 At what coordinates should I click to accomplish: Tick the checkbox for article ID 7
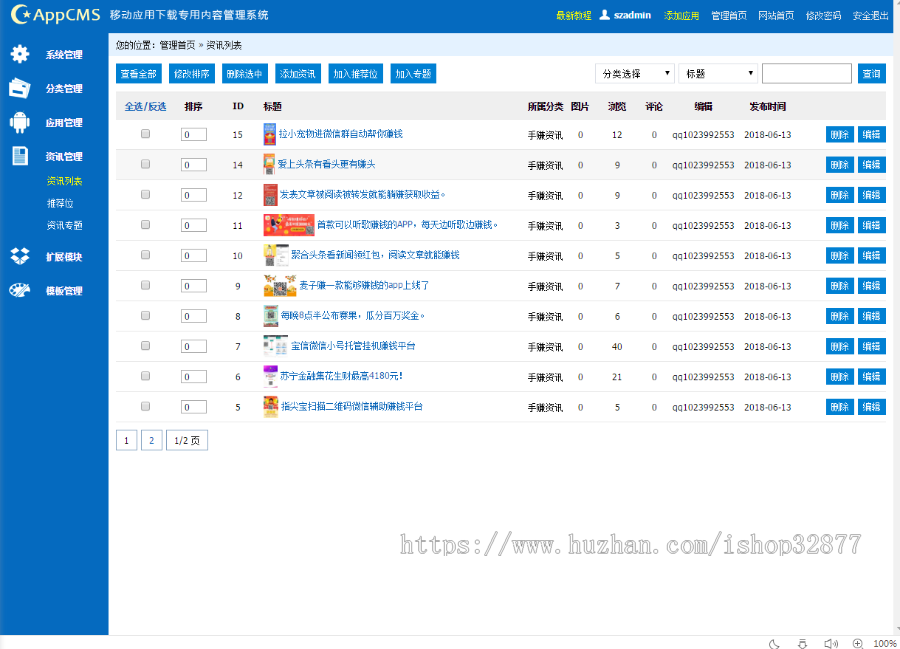145,346
